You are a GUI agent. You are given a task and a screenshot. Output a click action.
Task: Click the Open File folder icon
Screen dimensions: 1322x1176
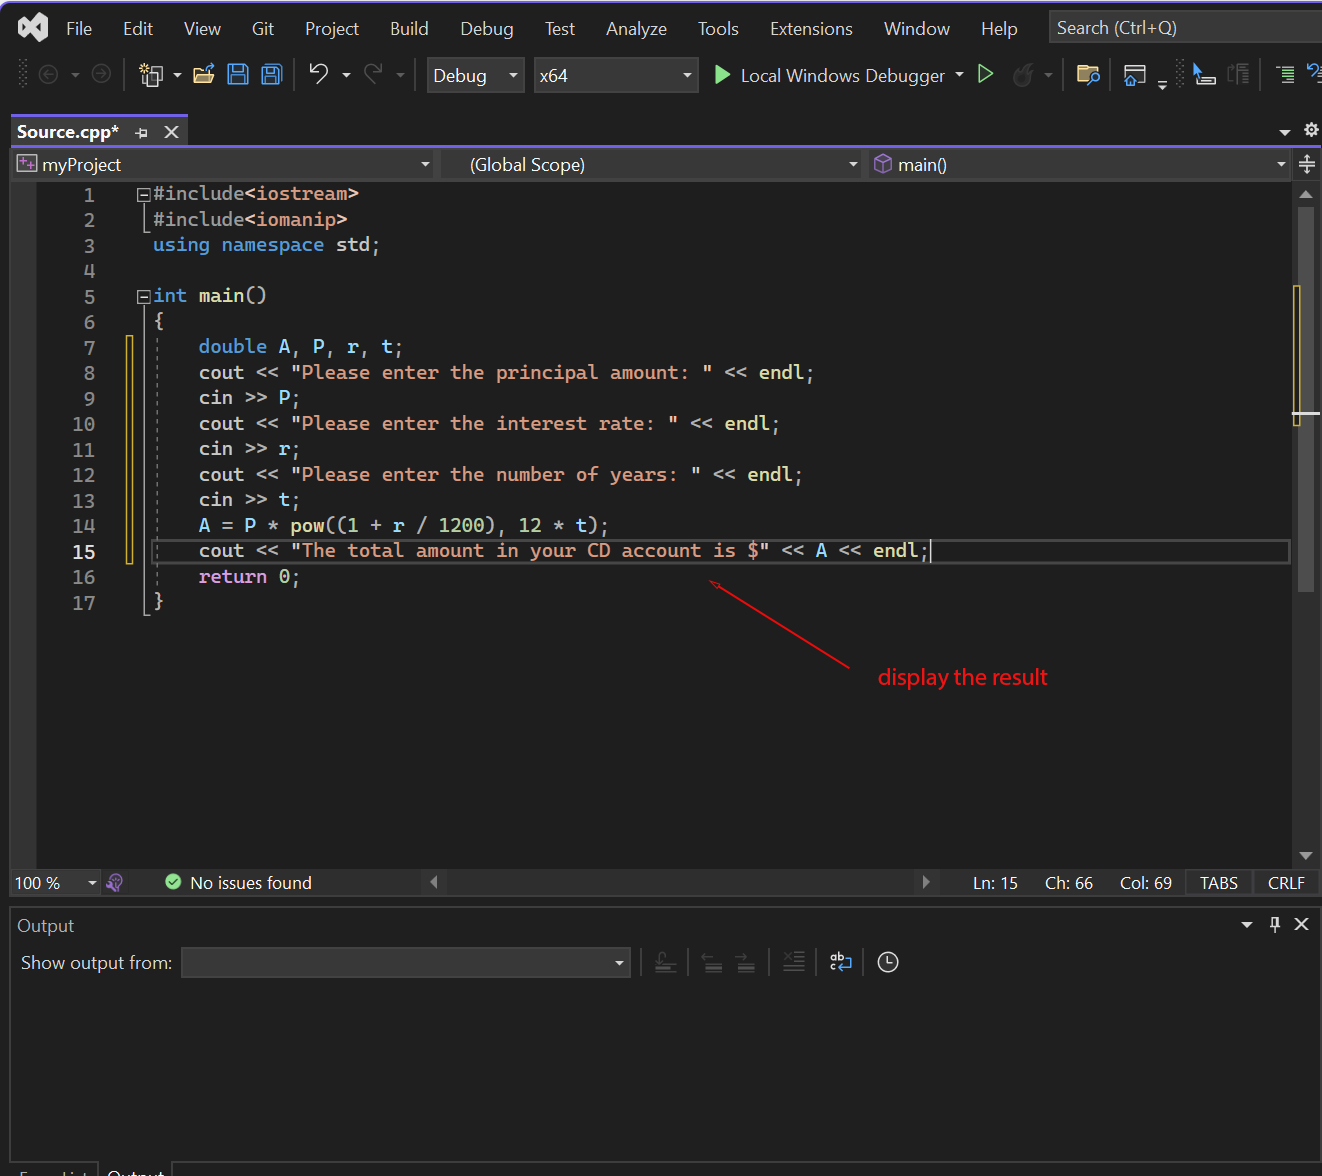coord(204,74)
